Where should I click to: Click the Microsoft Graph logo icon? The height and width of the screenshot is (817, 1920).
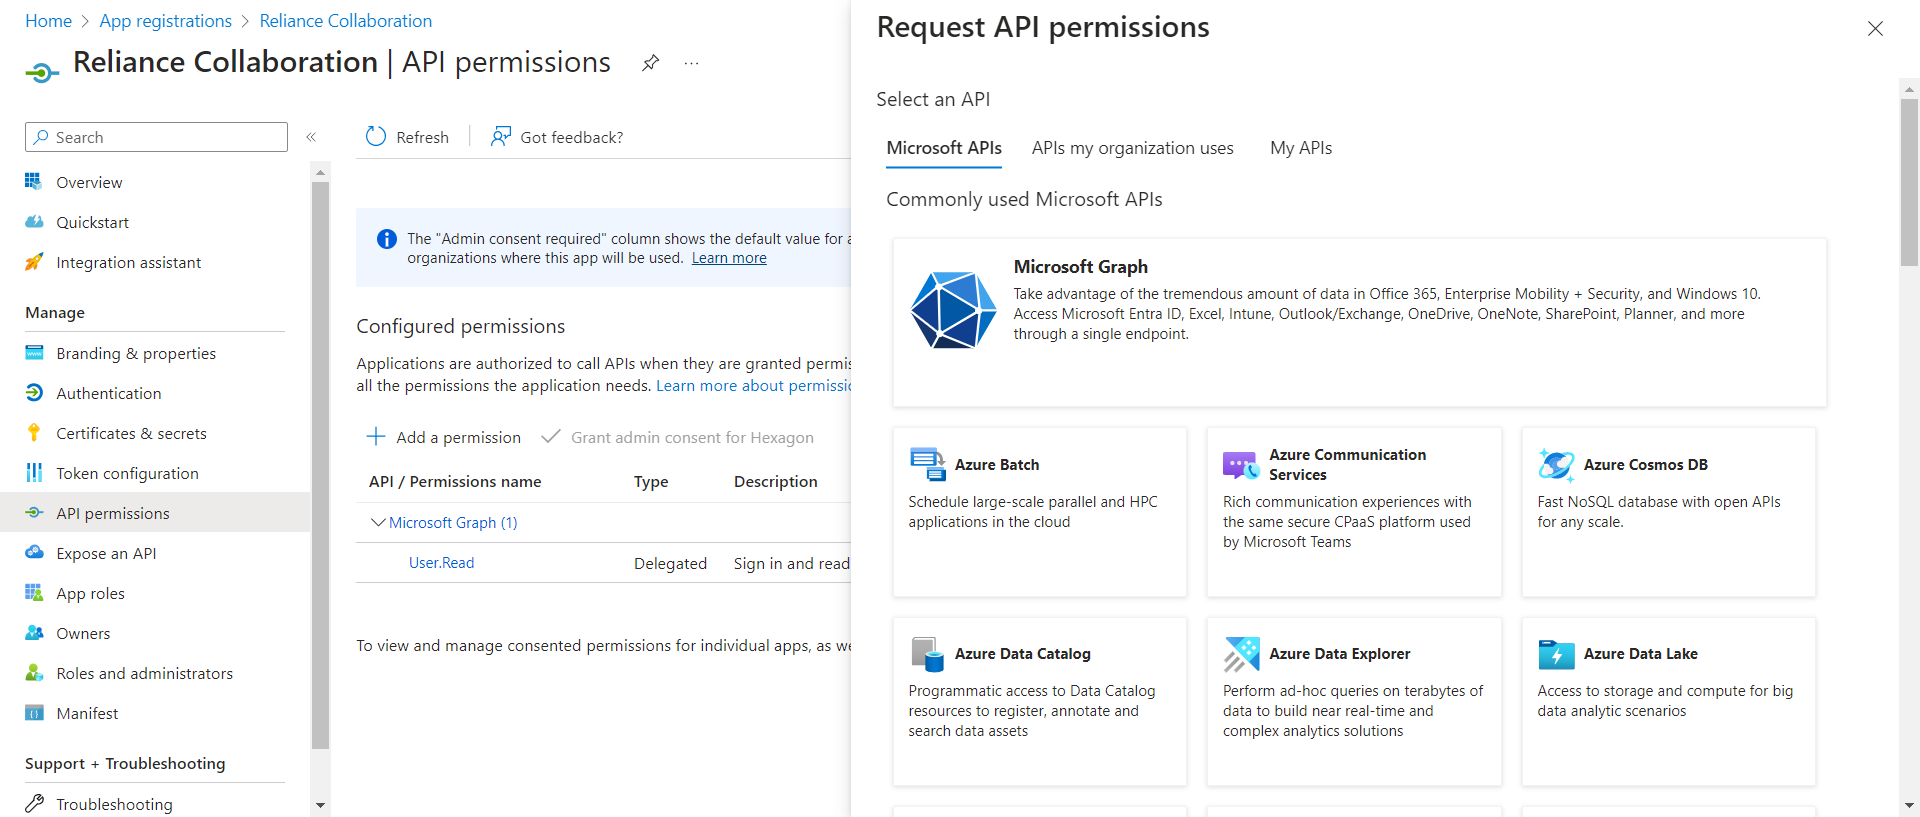pos(954,310)
